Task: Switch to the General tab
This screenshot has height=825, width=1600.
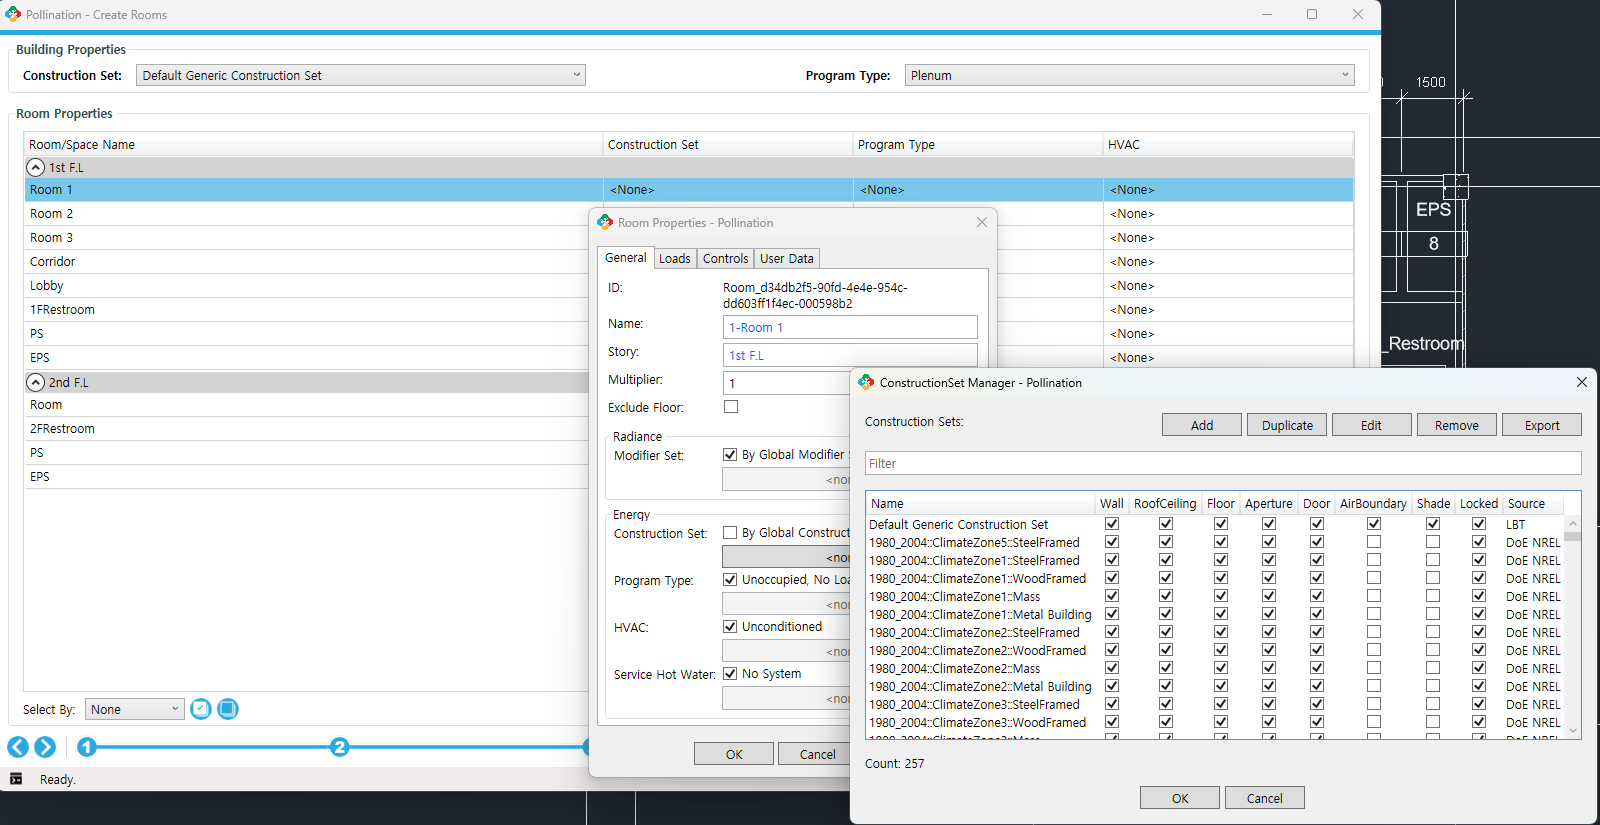Action: [626, 257]
